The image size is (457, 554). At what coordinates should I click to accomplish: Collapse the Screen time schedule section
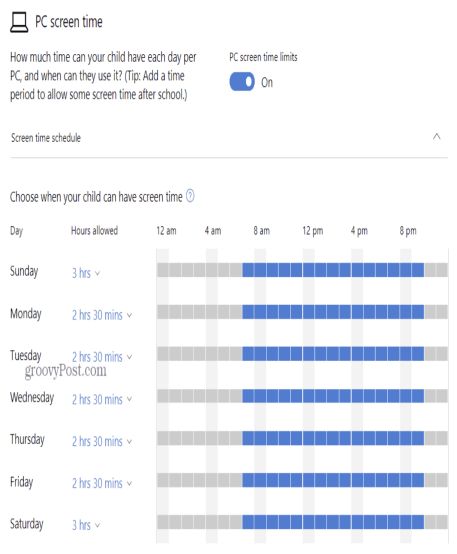point(437,137)
